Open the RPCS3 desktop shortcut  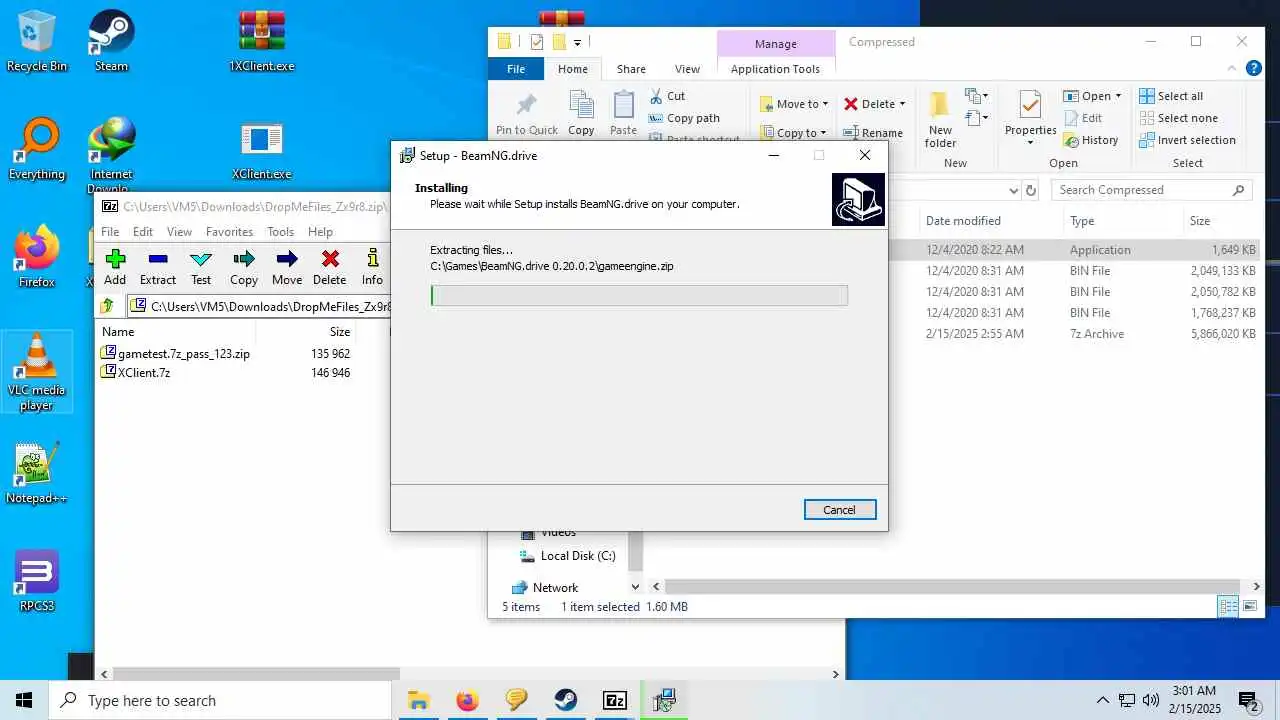(x=37, y=582)
